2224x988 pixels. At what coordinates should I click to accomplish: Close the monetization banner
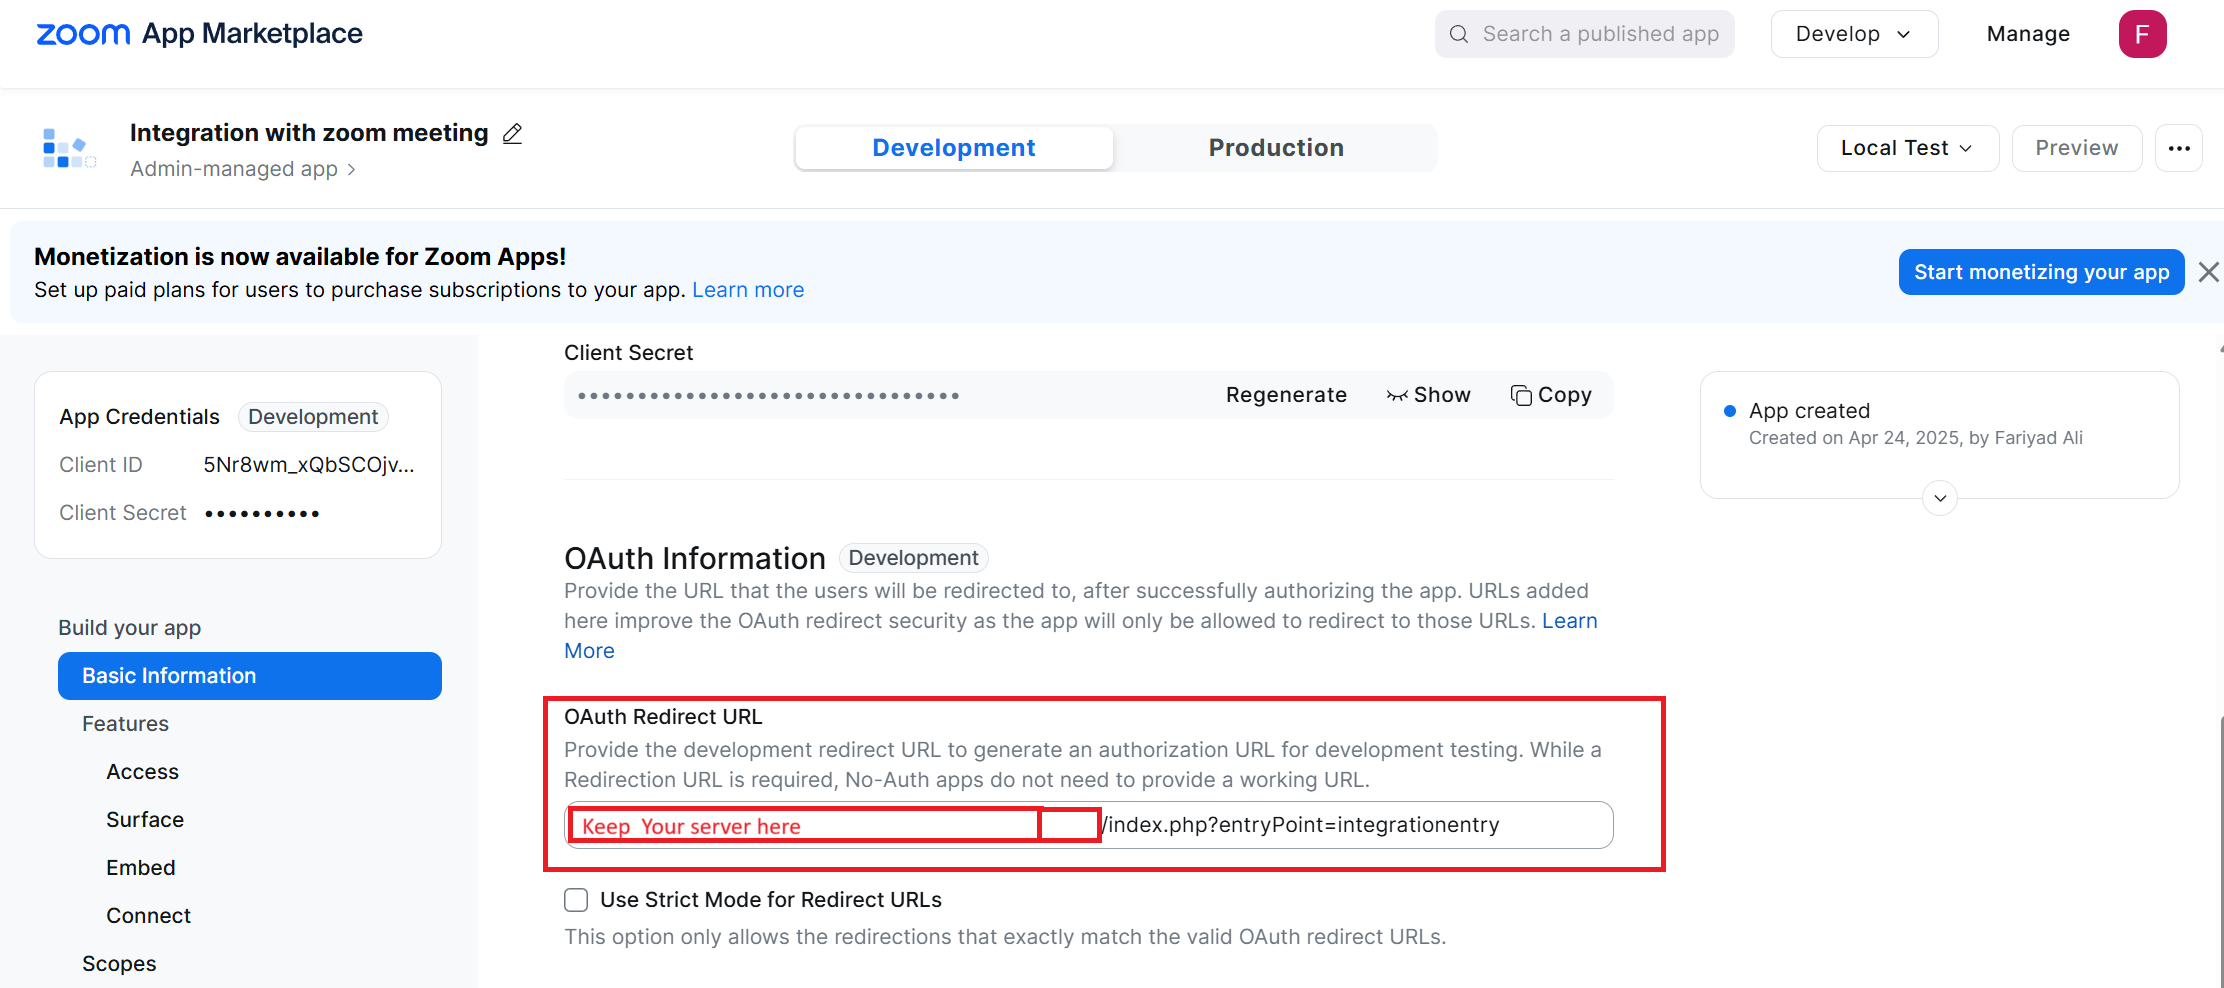2209,272
